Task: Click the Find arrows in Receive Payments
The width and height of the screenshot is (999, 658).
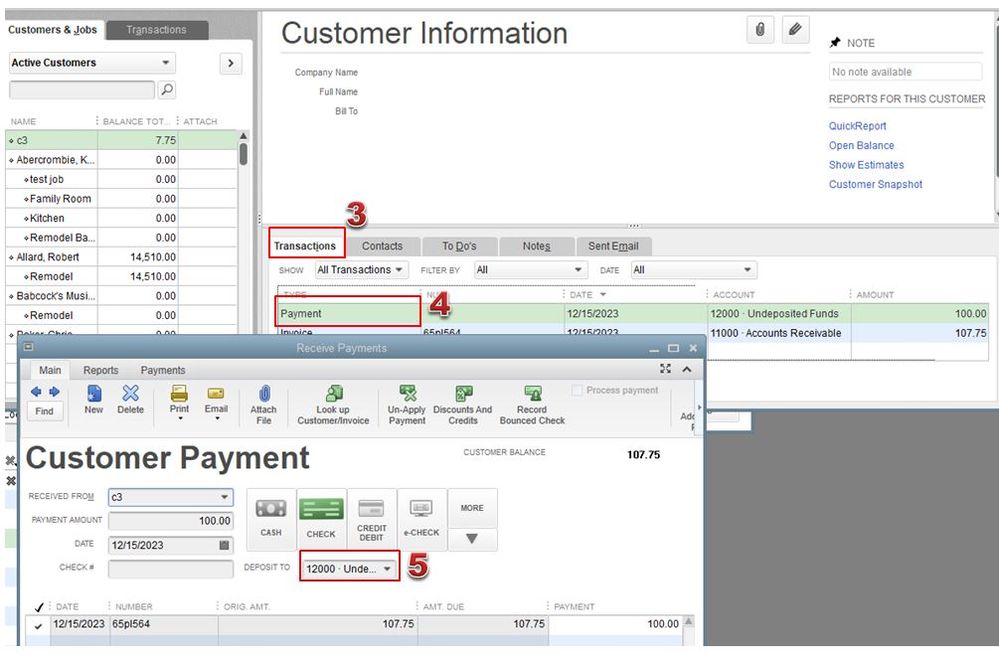Action: (x=45, y=392)
